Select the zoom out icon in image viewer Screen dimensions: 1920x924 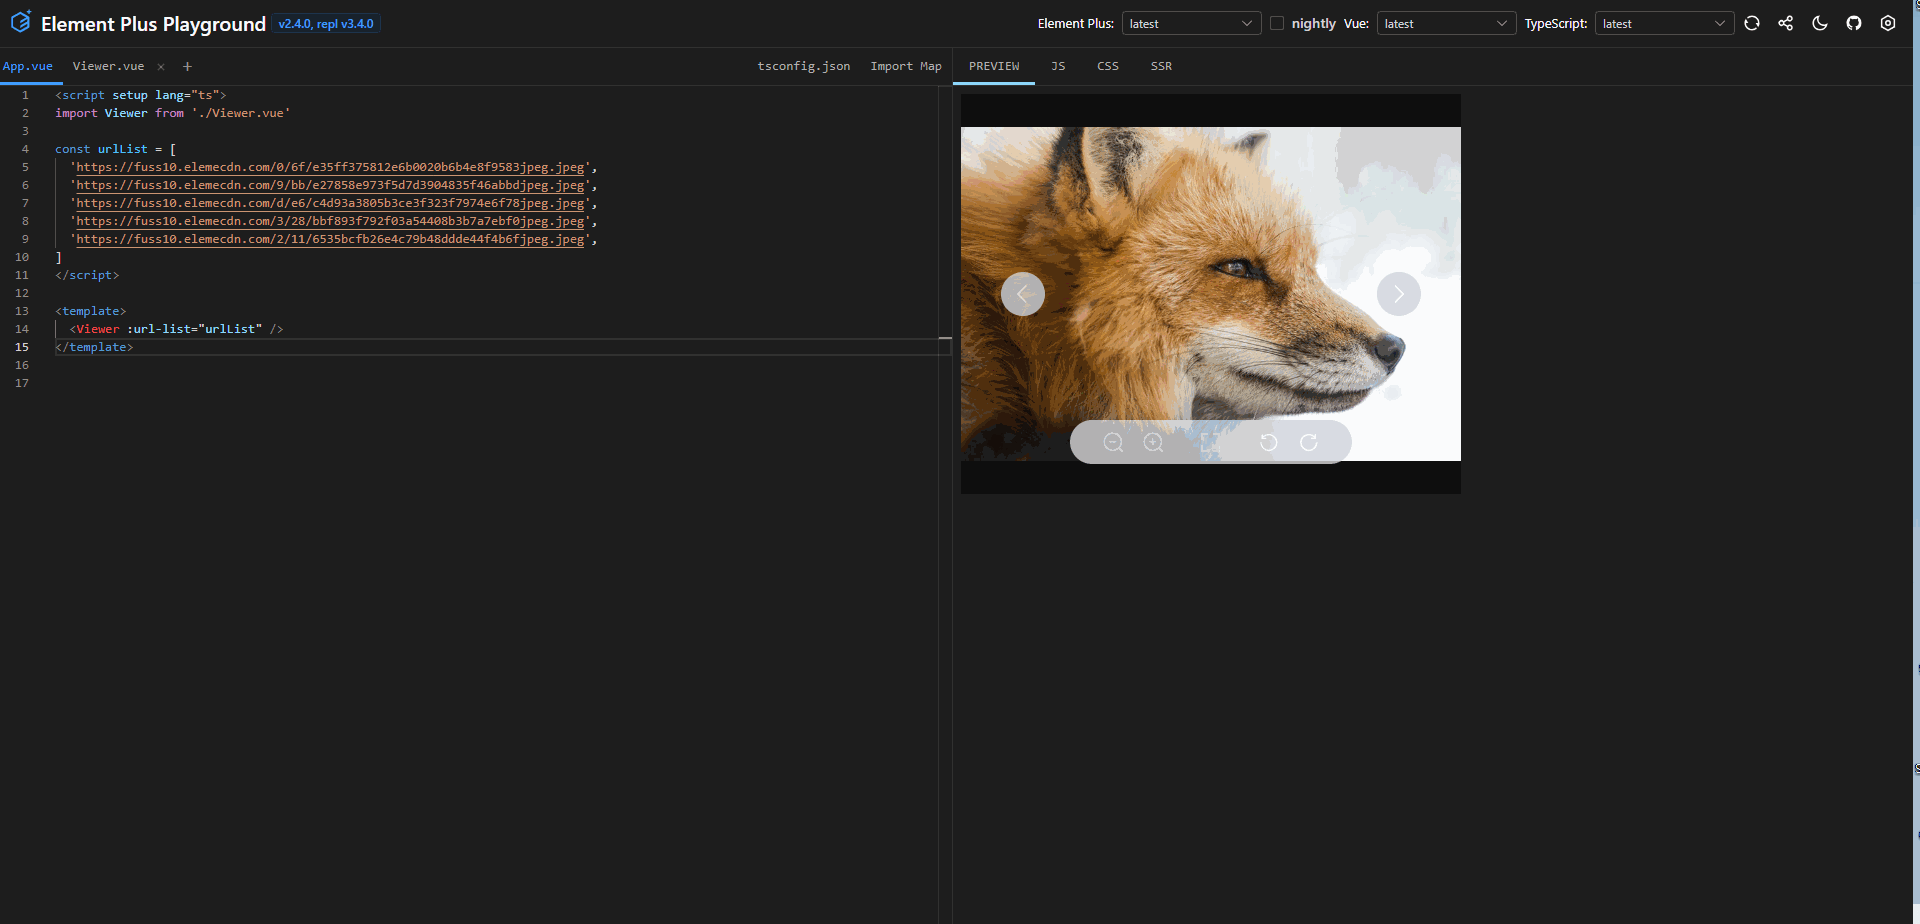[x=1114, y=442]
